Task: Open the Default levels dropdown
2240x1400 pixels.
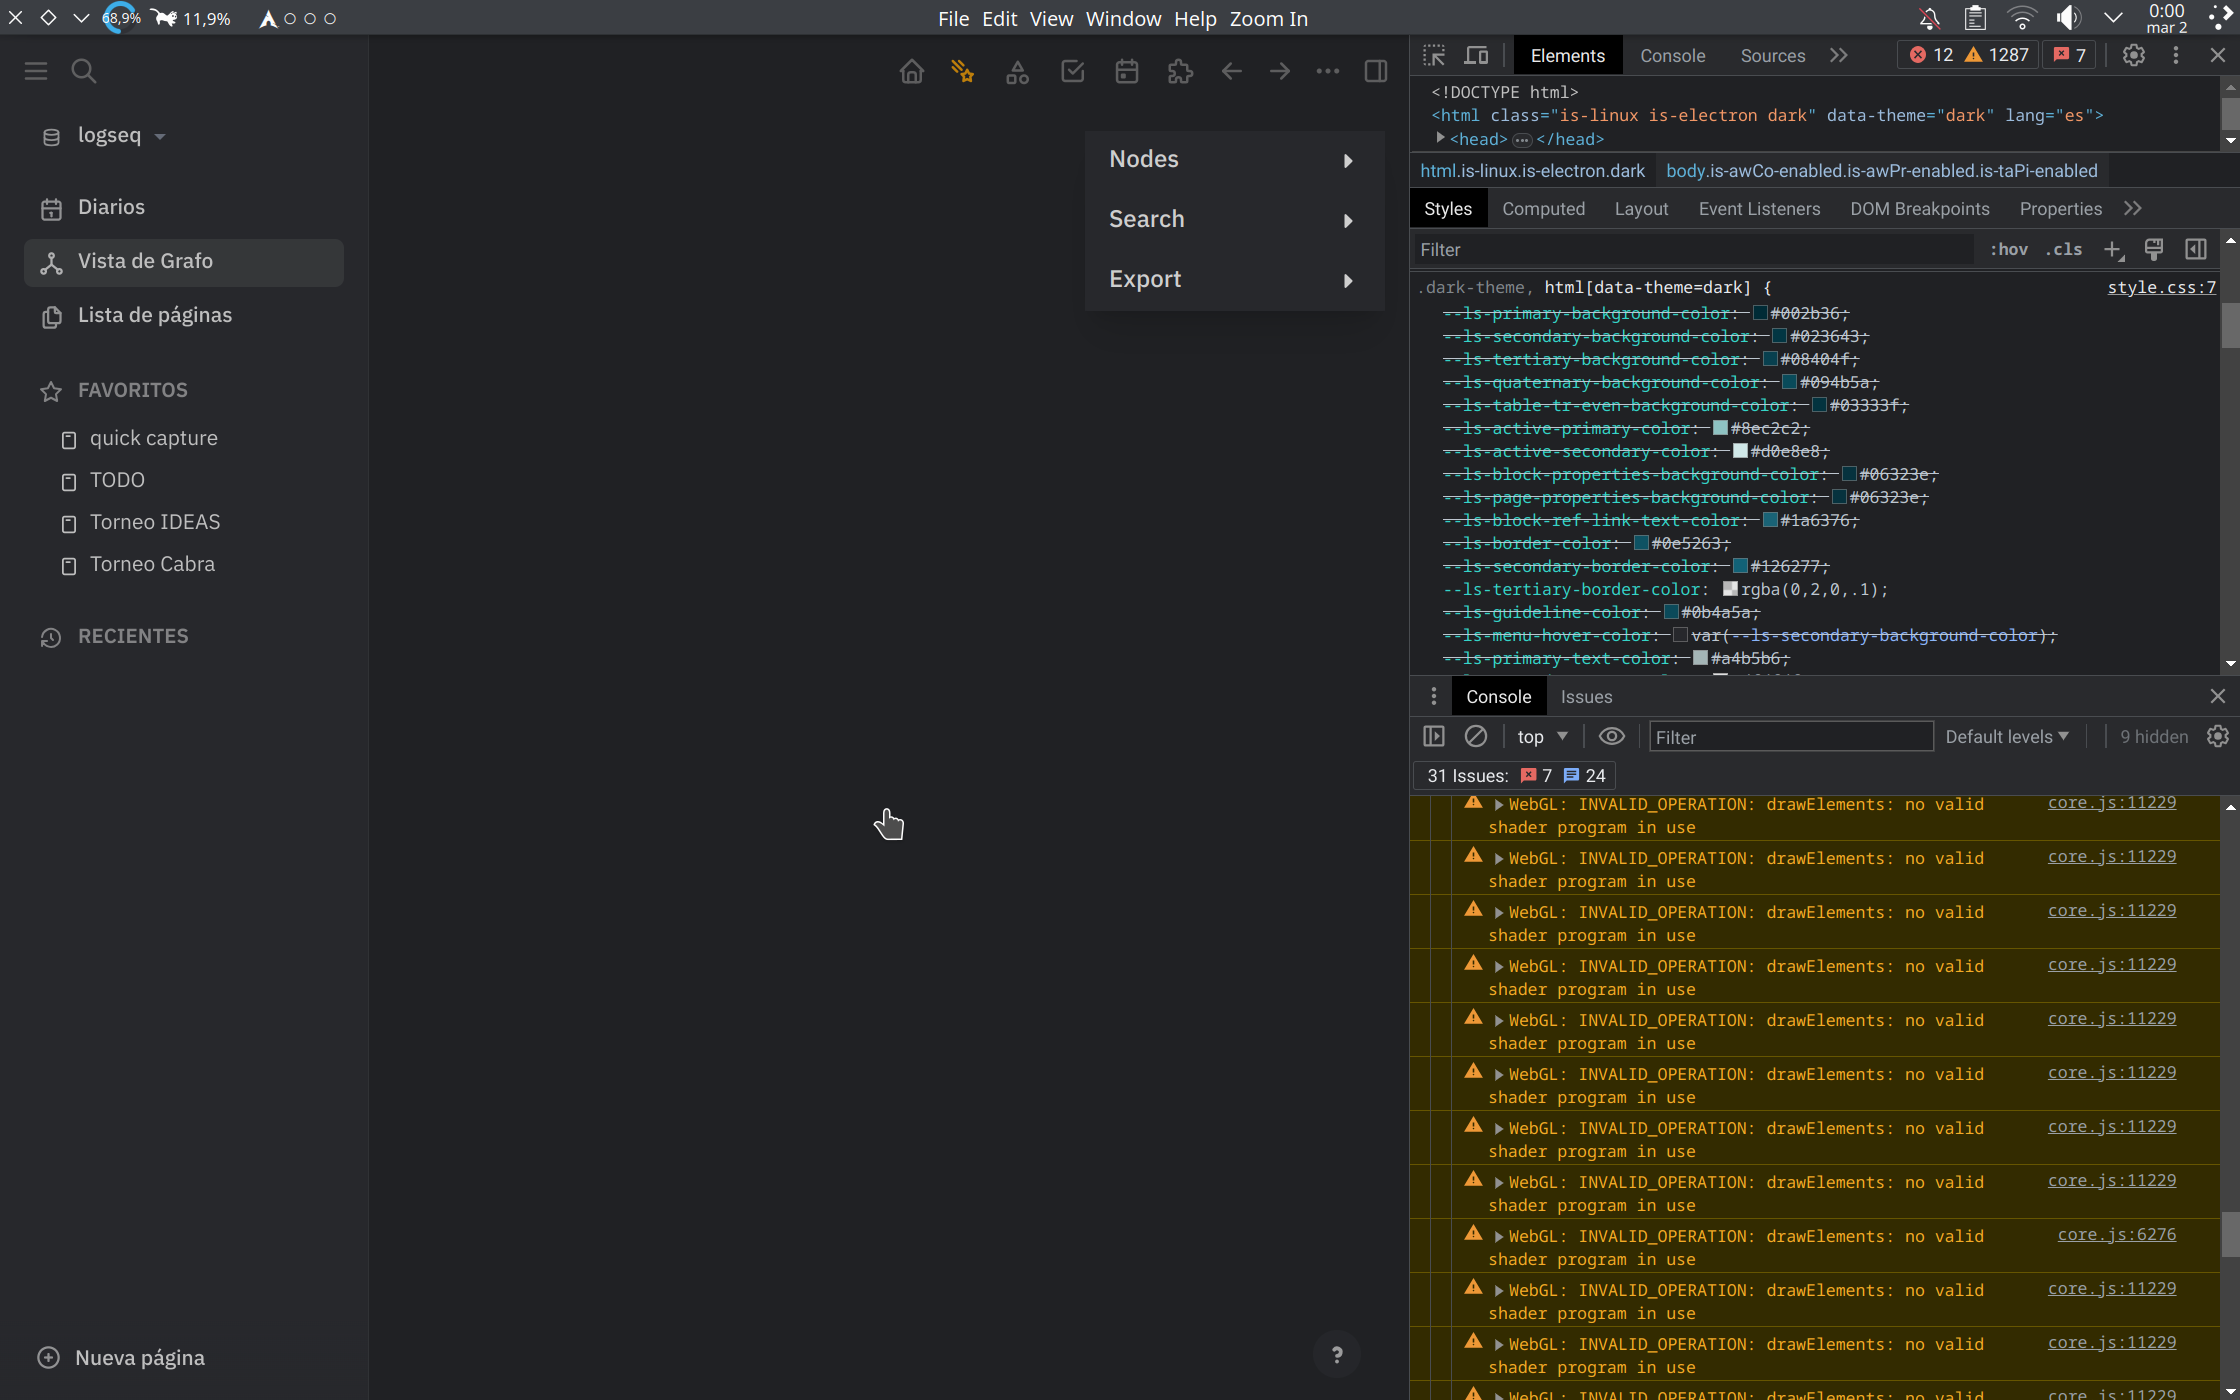Action: coord(2007,737)
